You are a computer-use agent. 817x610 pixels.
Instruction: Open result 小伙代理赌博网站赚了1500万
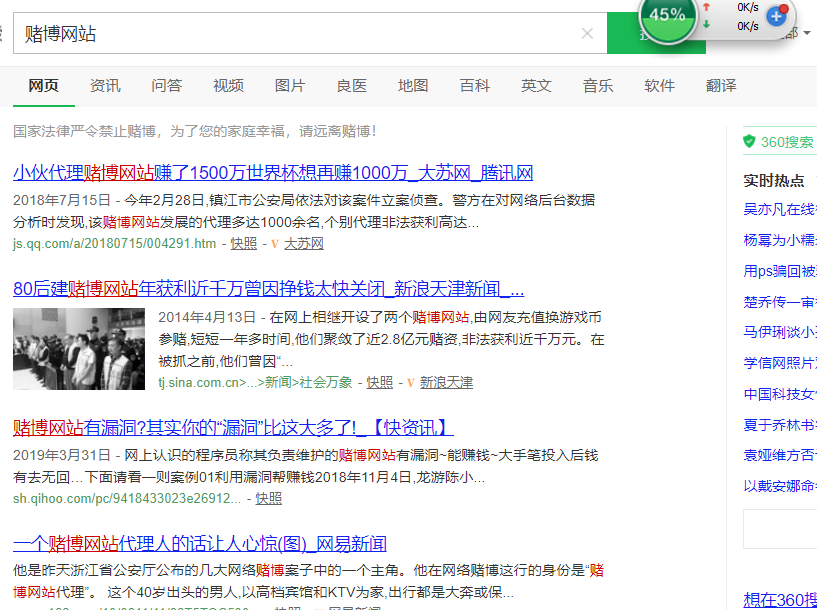point(273,173)
